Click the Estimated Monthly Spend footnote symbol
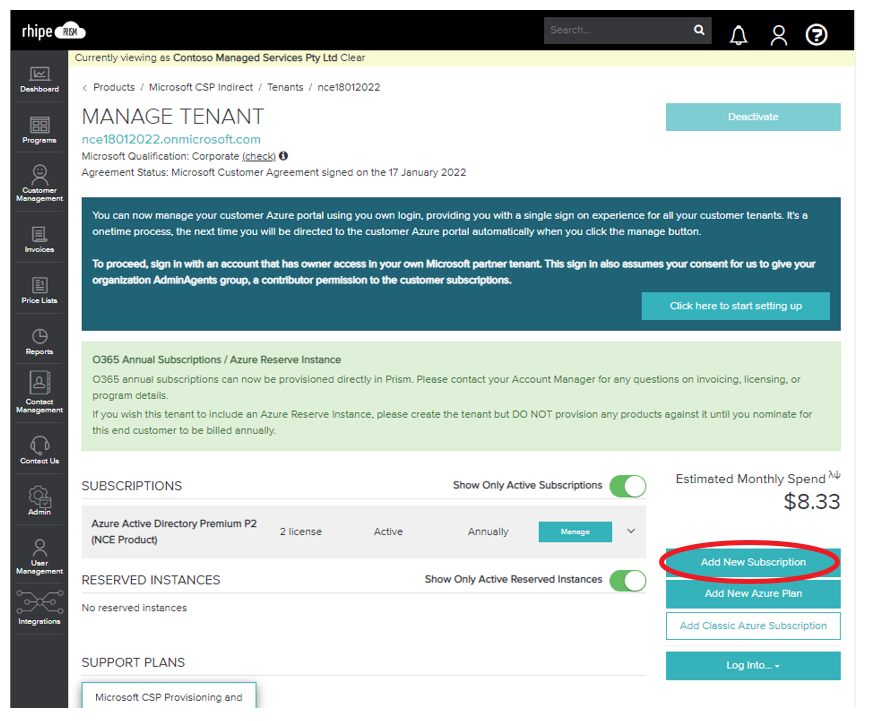This screenshot has height=721, width=876. [x=834, y=475]
